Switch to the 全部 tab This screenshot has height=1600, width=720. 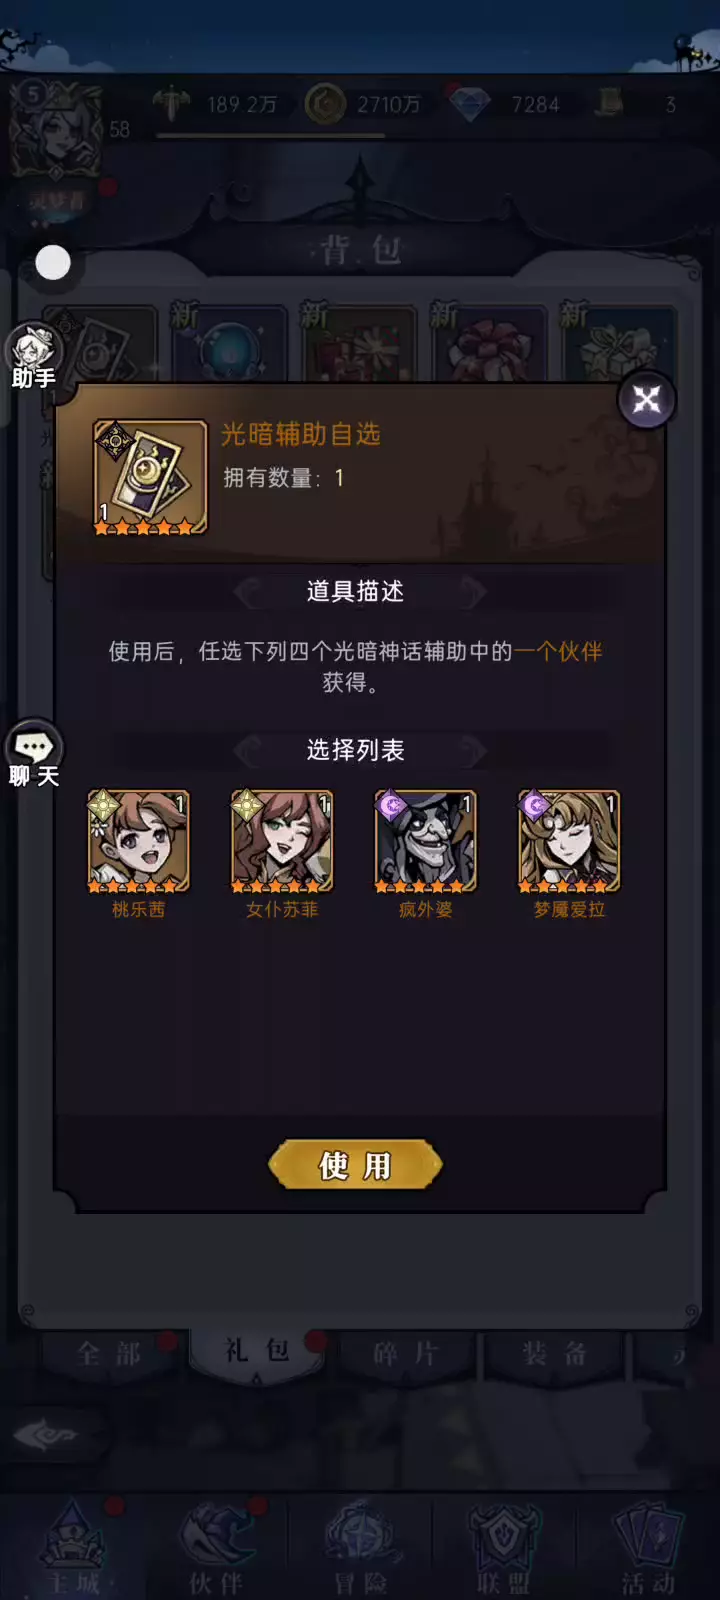[109, 1355]
